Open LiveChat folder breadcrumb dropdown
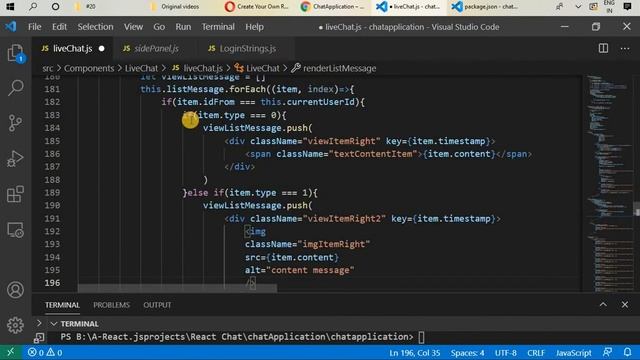The image size is (640, 360). click(x=141, y=68)
